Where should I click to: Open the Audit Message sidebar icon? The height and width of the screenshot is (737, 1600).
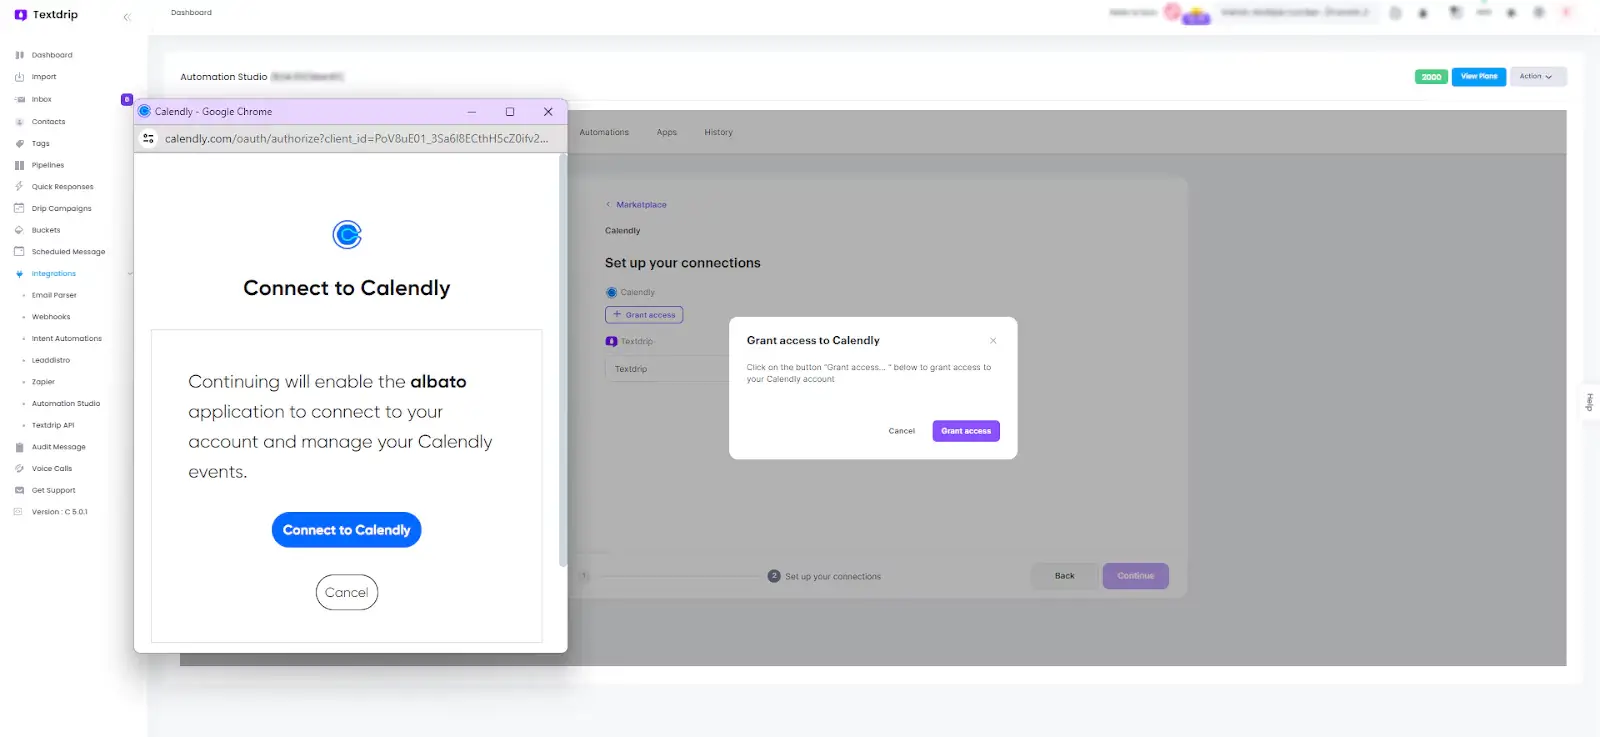(19, 447)
